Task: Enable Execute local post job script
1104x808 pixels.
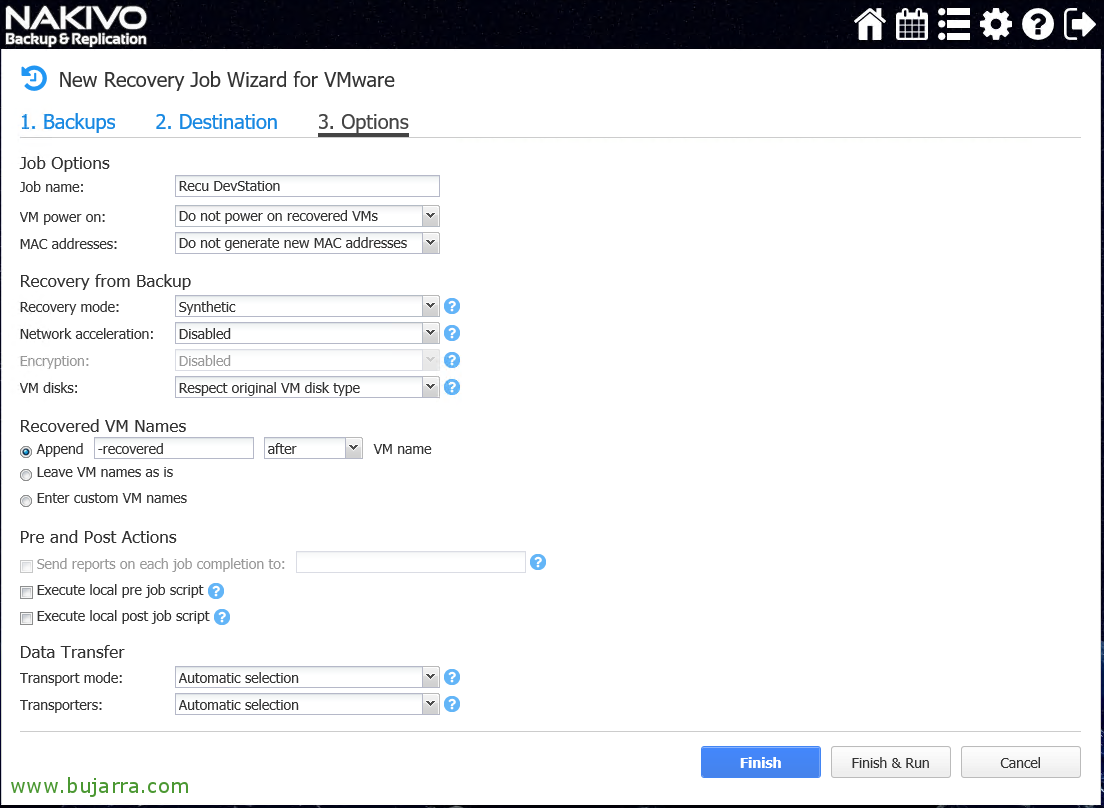Action: (x=26, y=619)
